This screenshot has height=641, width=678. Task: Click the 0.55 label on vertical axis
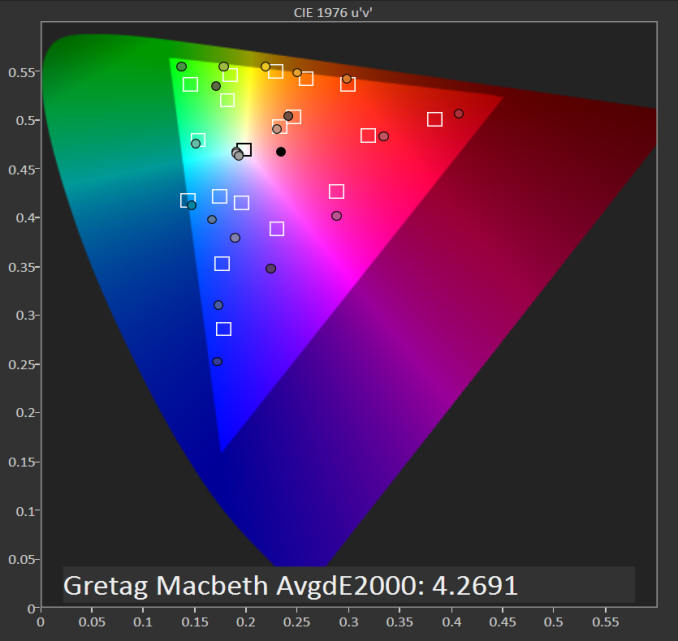point(21,72)
